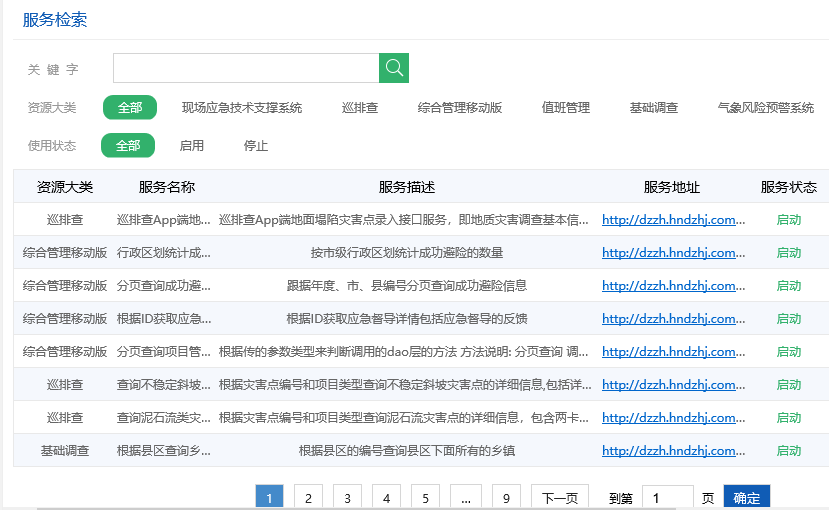This screenshot has height=510, width=829.
Task: Open service address link in first row
Action: click(673, 220)
